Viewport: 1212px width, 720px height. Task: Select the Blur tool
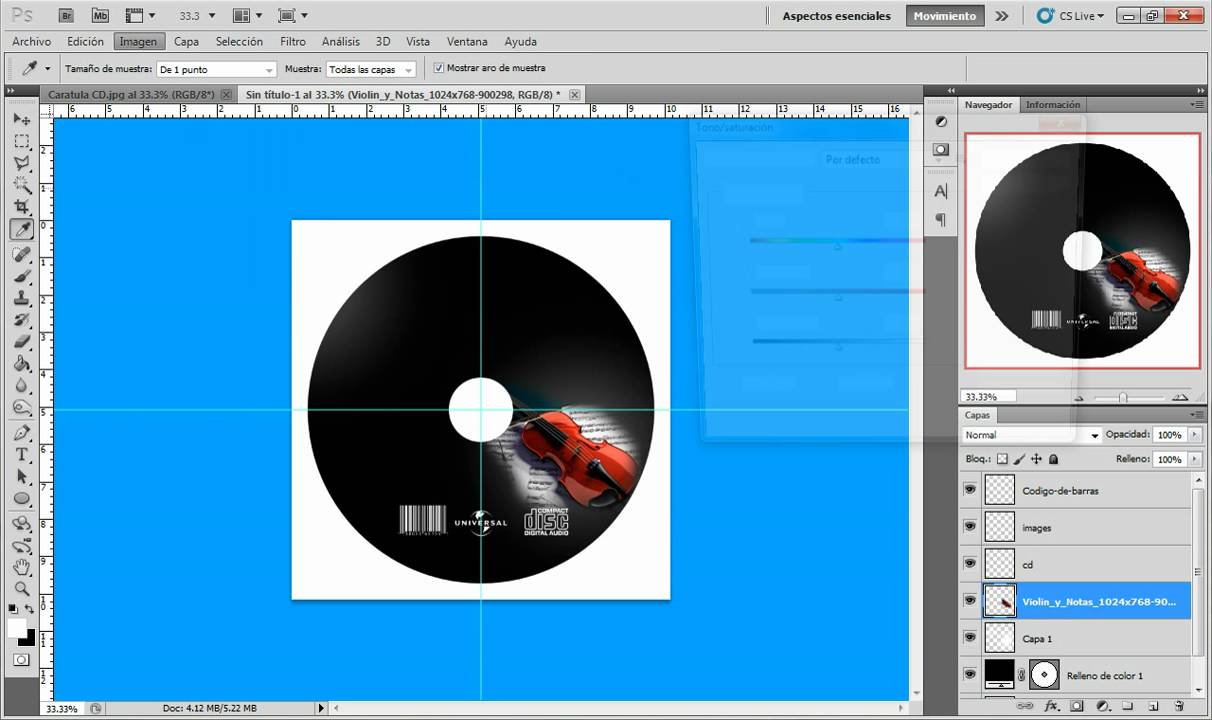point(21,386)
